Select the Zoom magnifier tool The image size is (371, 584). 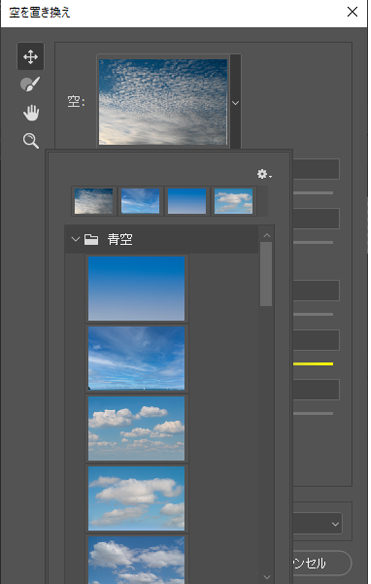pyautogui.click(x=31, y=141)
